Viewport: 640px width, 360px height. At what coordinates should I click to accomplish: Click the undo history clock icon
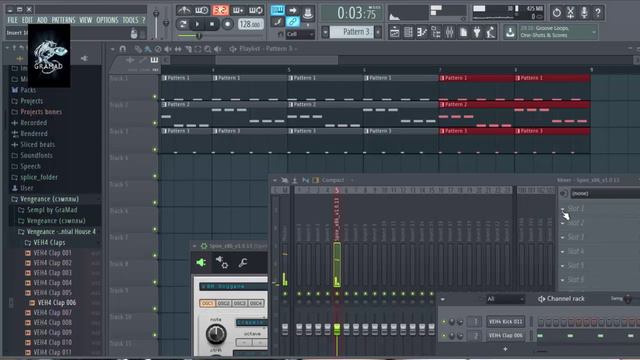pyautogui.click(x=557, y=13)
